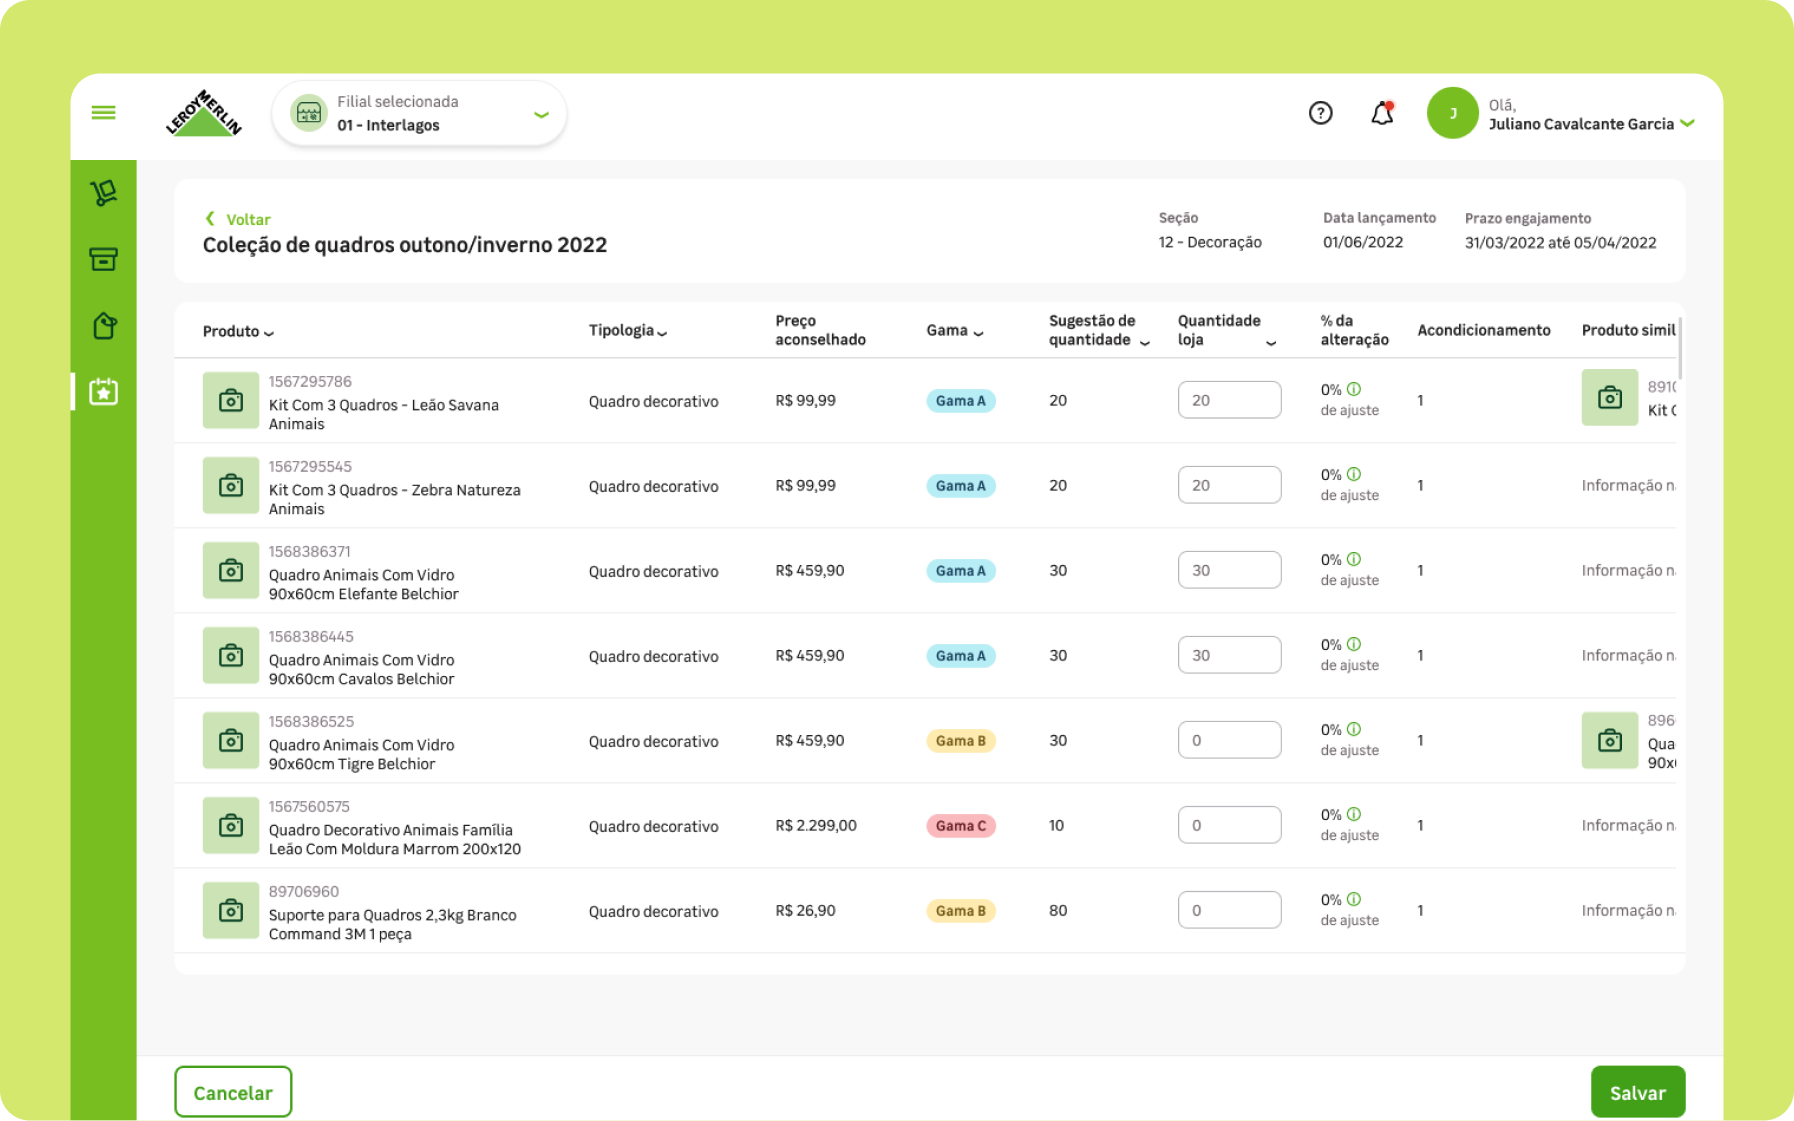Open the calendar star sidebar icon

(103, 392)
